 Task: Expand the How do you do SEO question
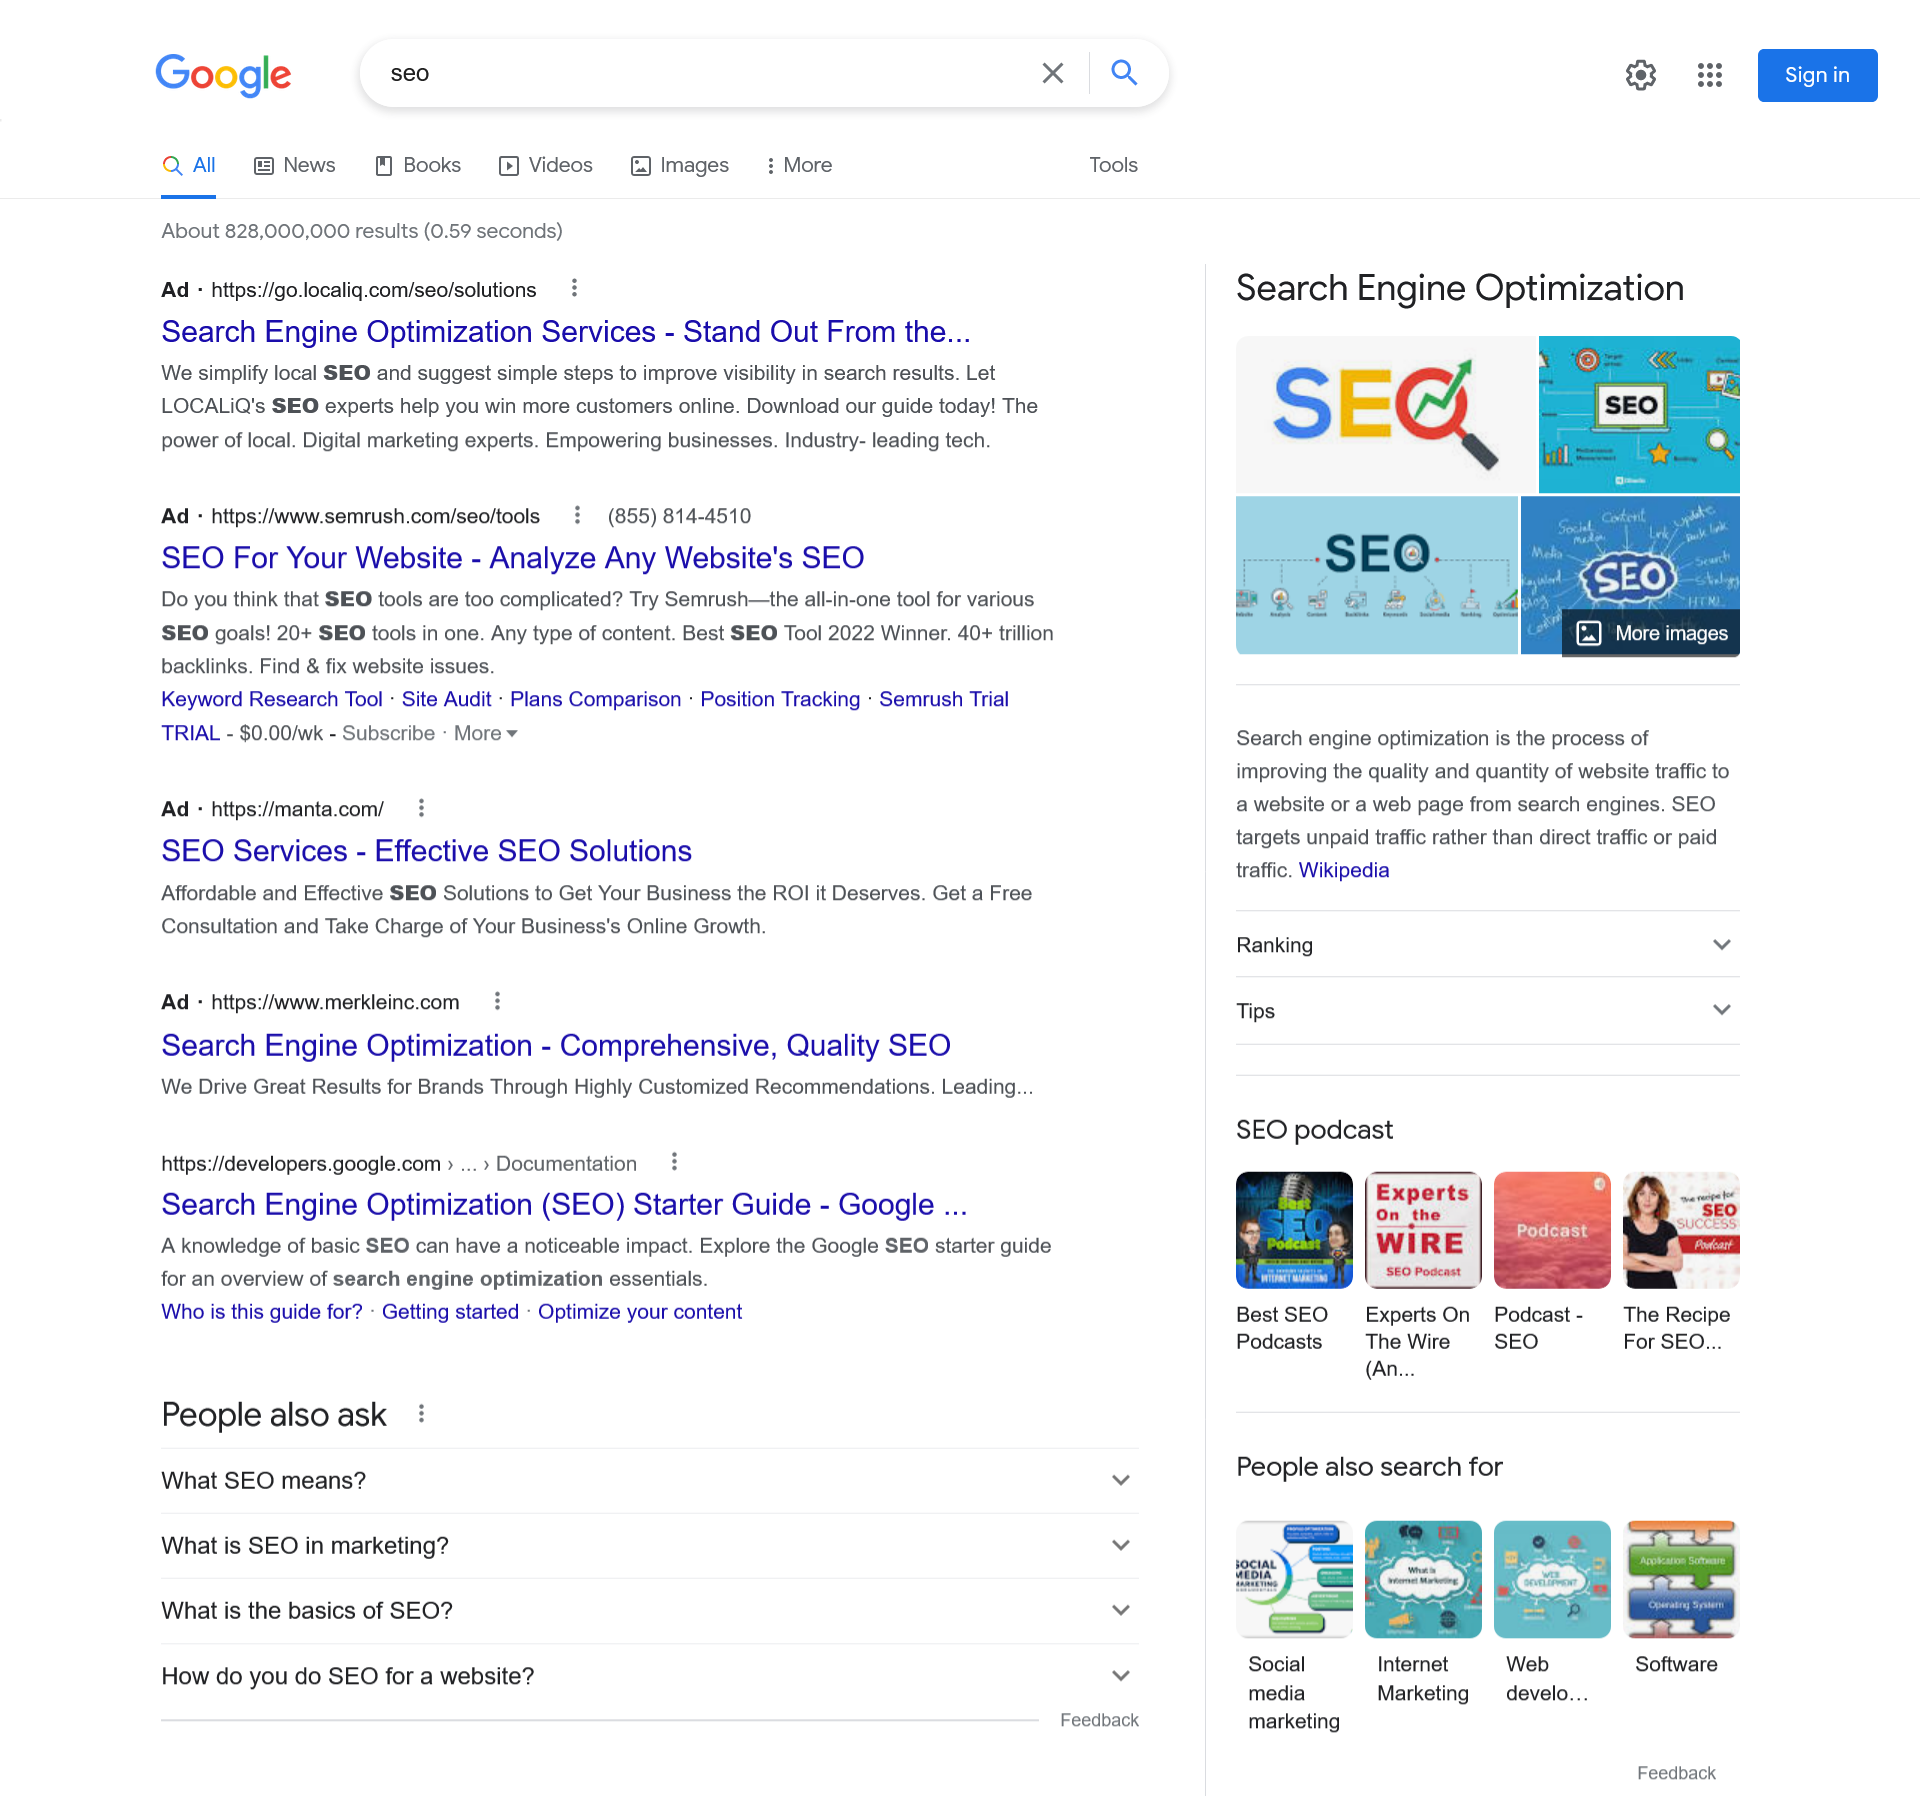point(1121,1676)
